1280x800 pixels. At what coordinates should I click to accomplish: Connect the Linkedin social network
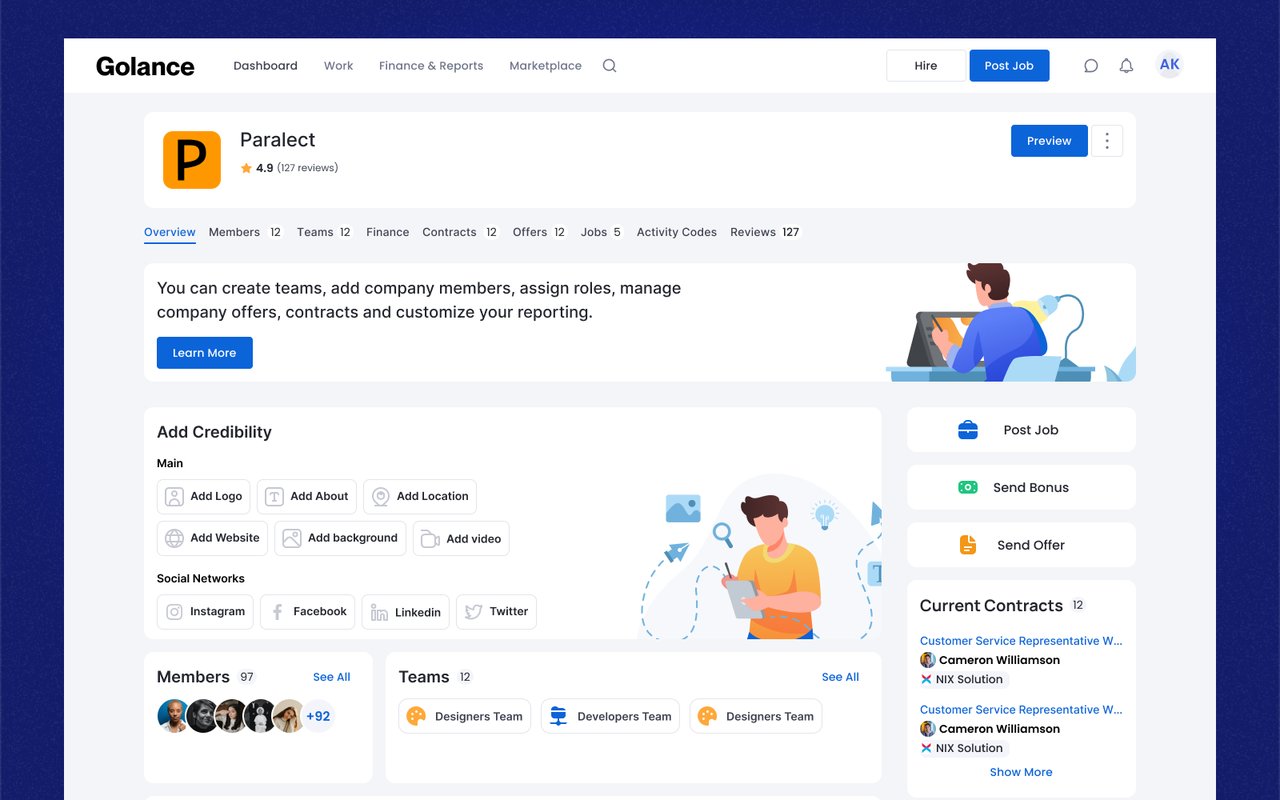click(405, 612)
